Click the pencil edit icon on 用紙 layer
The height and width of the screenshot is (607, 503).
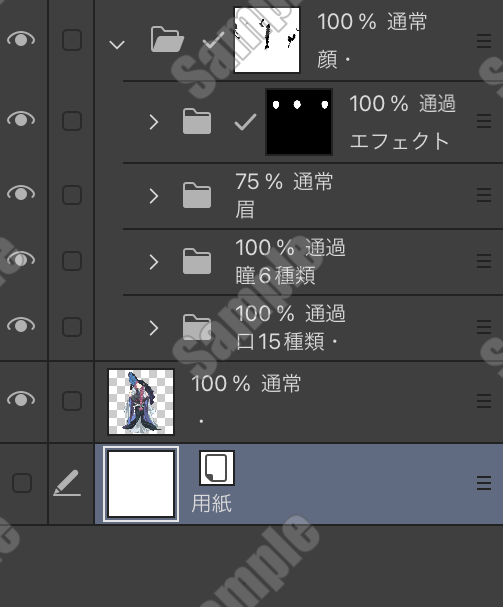67,483
